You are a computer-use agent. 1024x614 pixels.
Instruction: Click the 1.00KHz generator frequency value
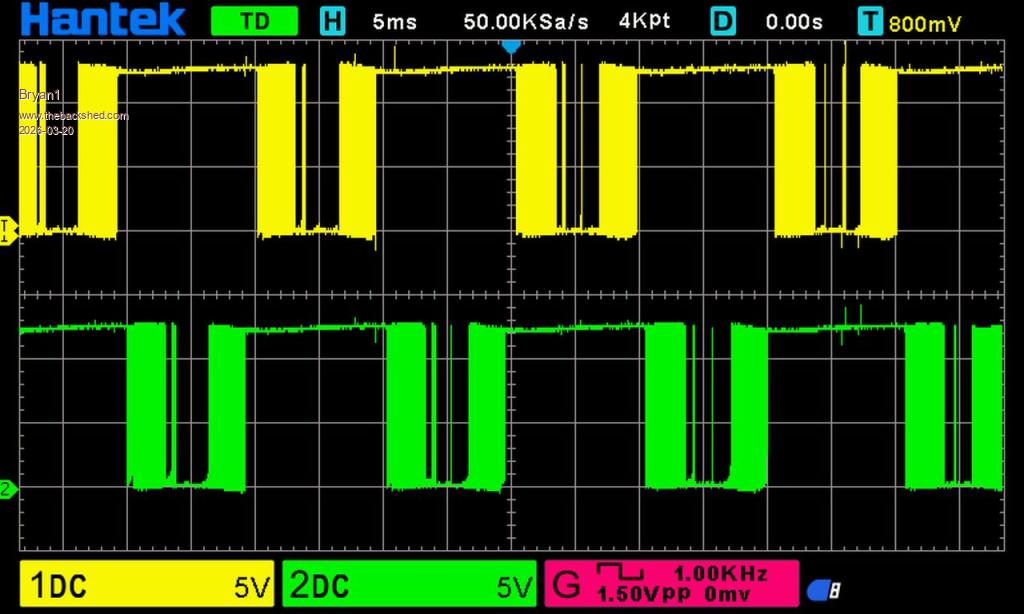pos(720,573)
